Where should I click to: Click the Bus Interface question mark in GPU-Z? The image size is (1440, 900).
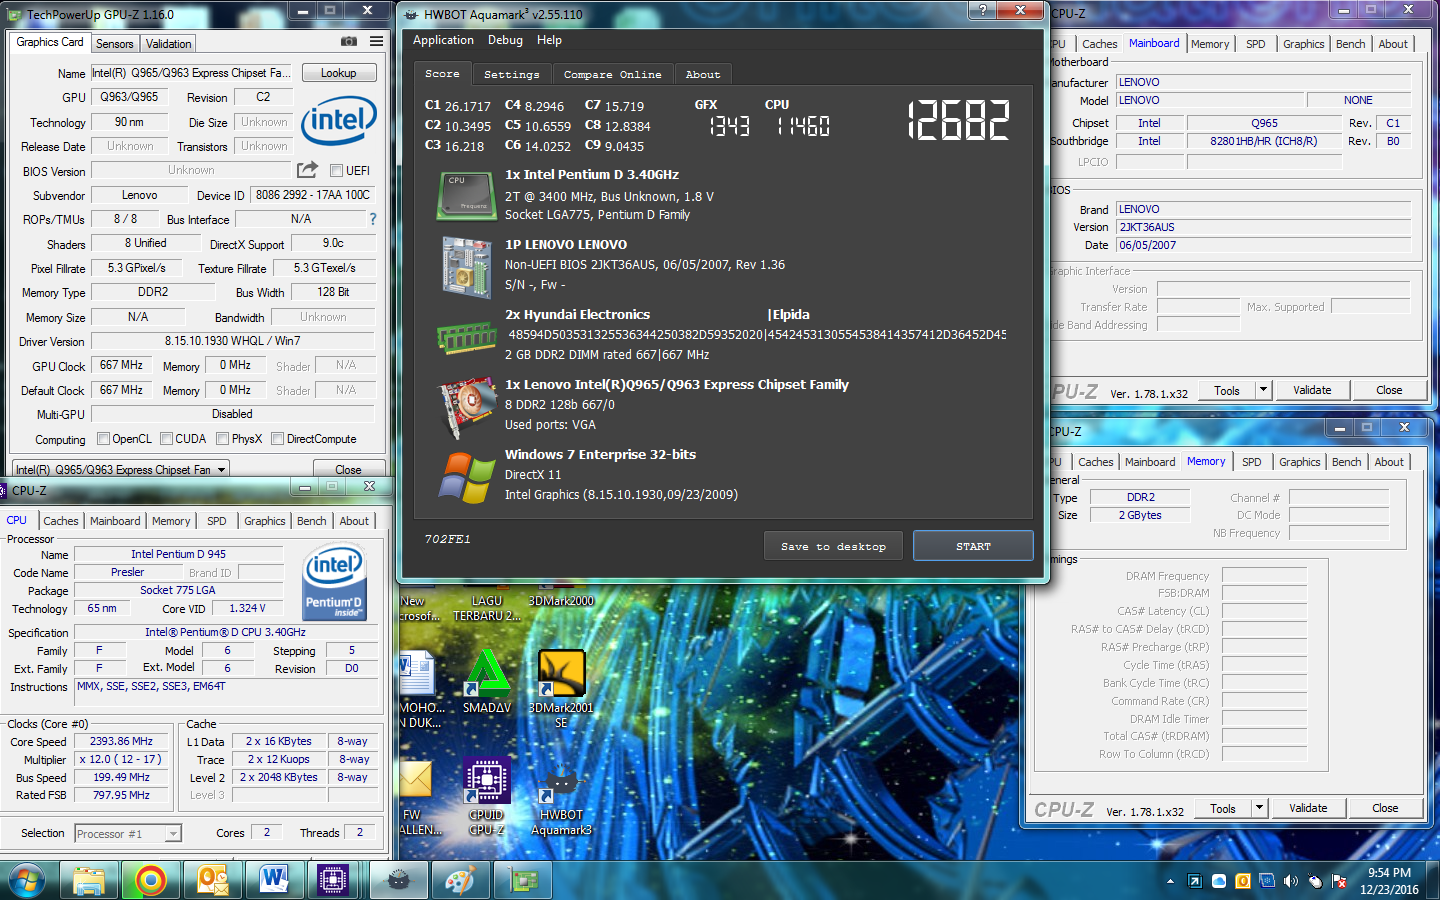373,219
